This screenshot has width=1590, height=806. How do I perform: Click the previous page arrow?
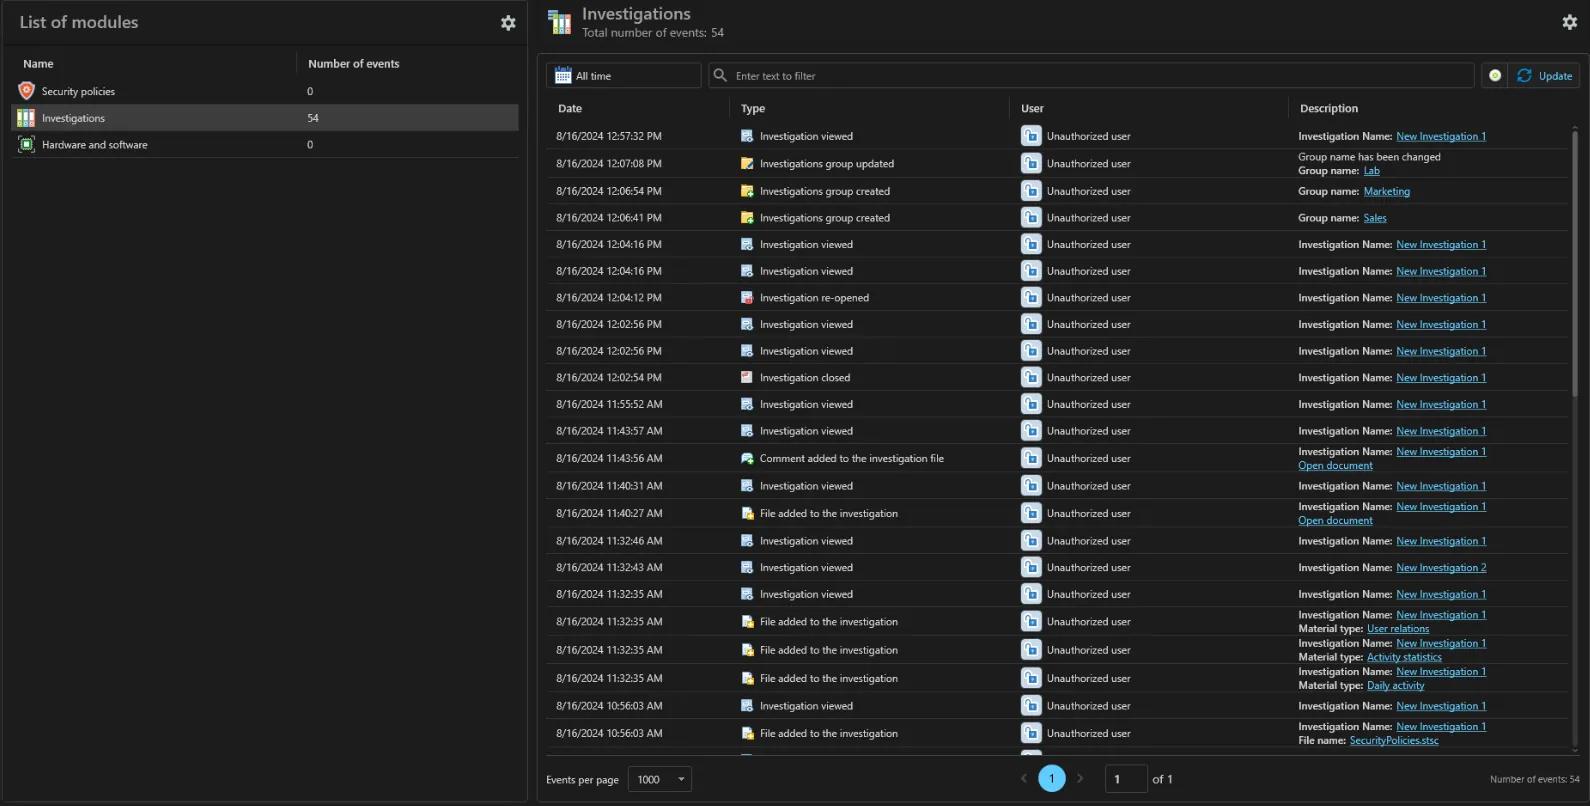[1024, 778]
